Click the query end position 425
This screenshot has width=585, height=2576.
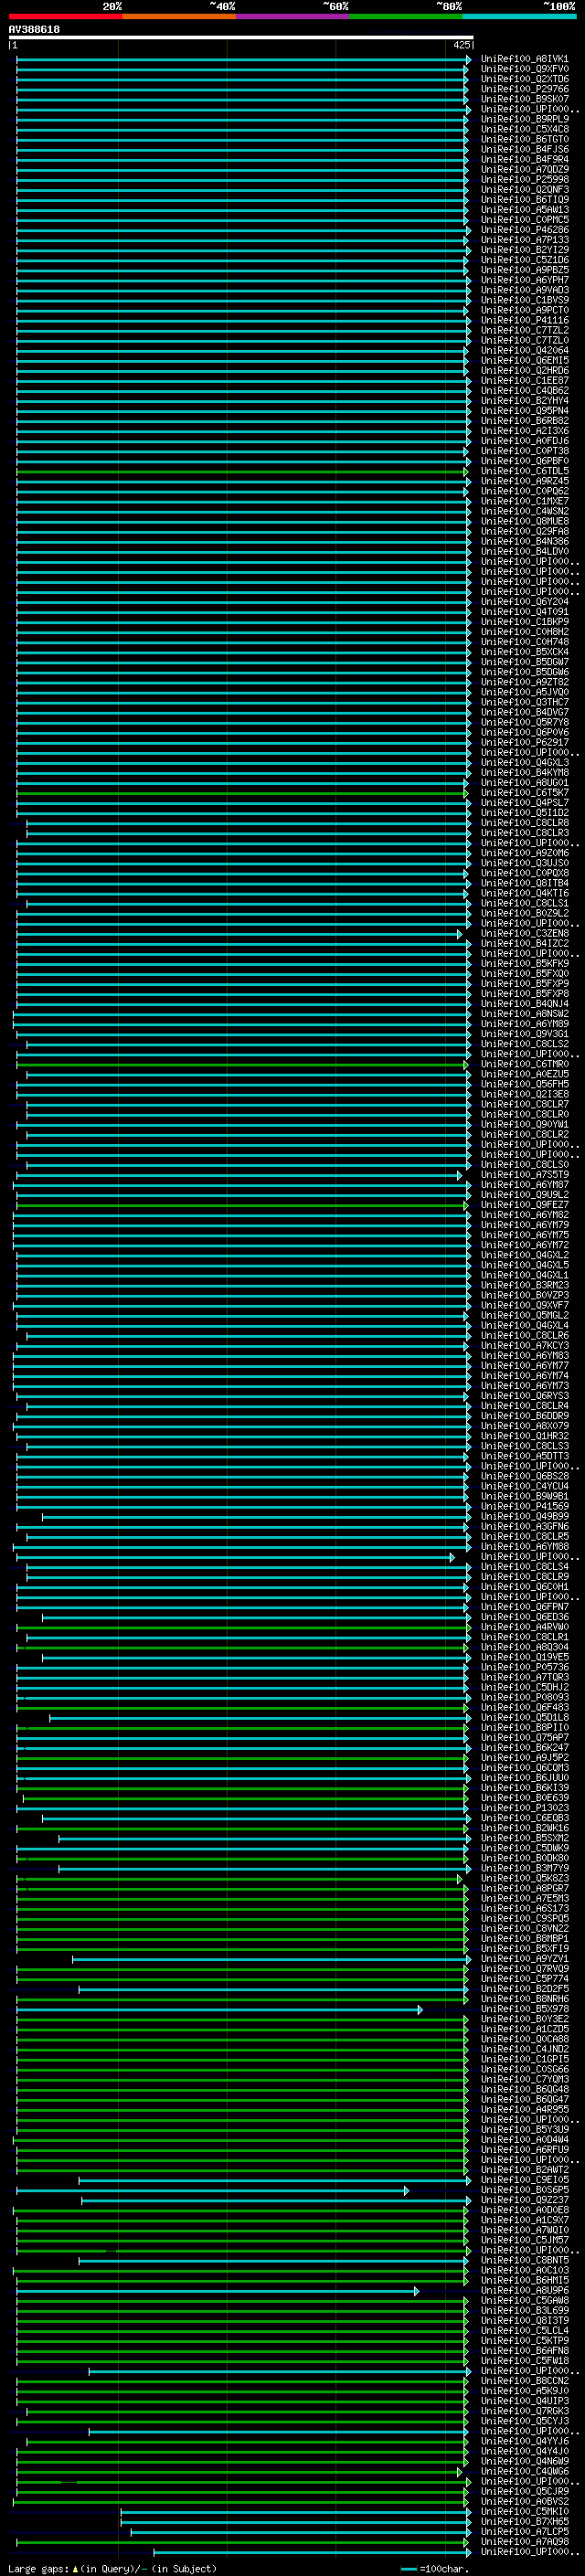(462, 45)
